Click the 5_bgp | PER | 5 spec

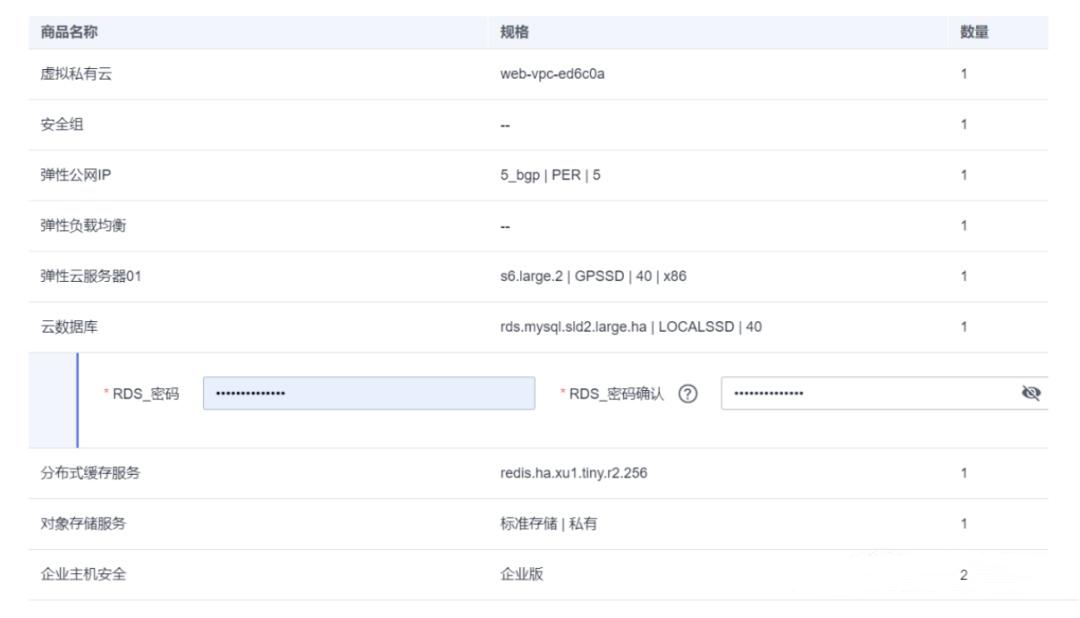550,175
